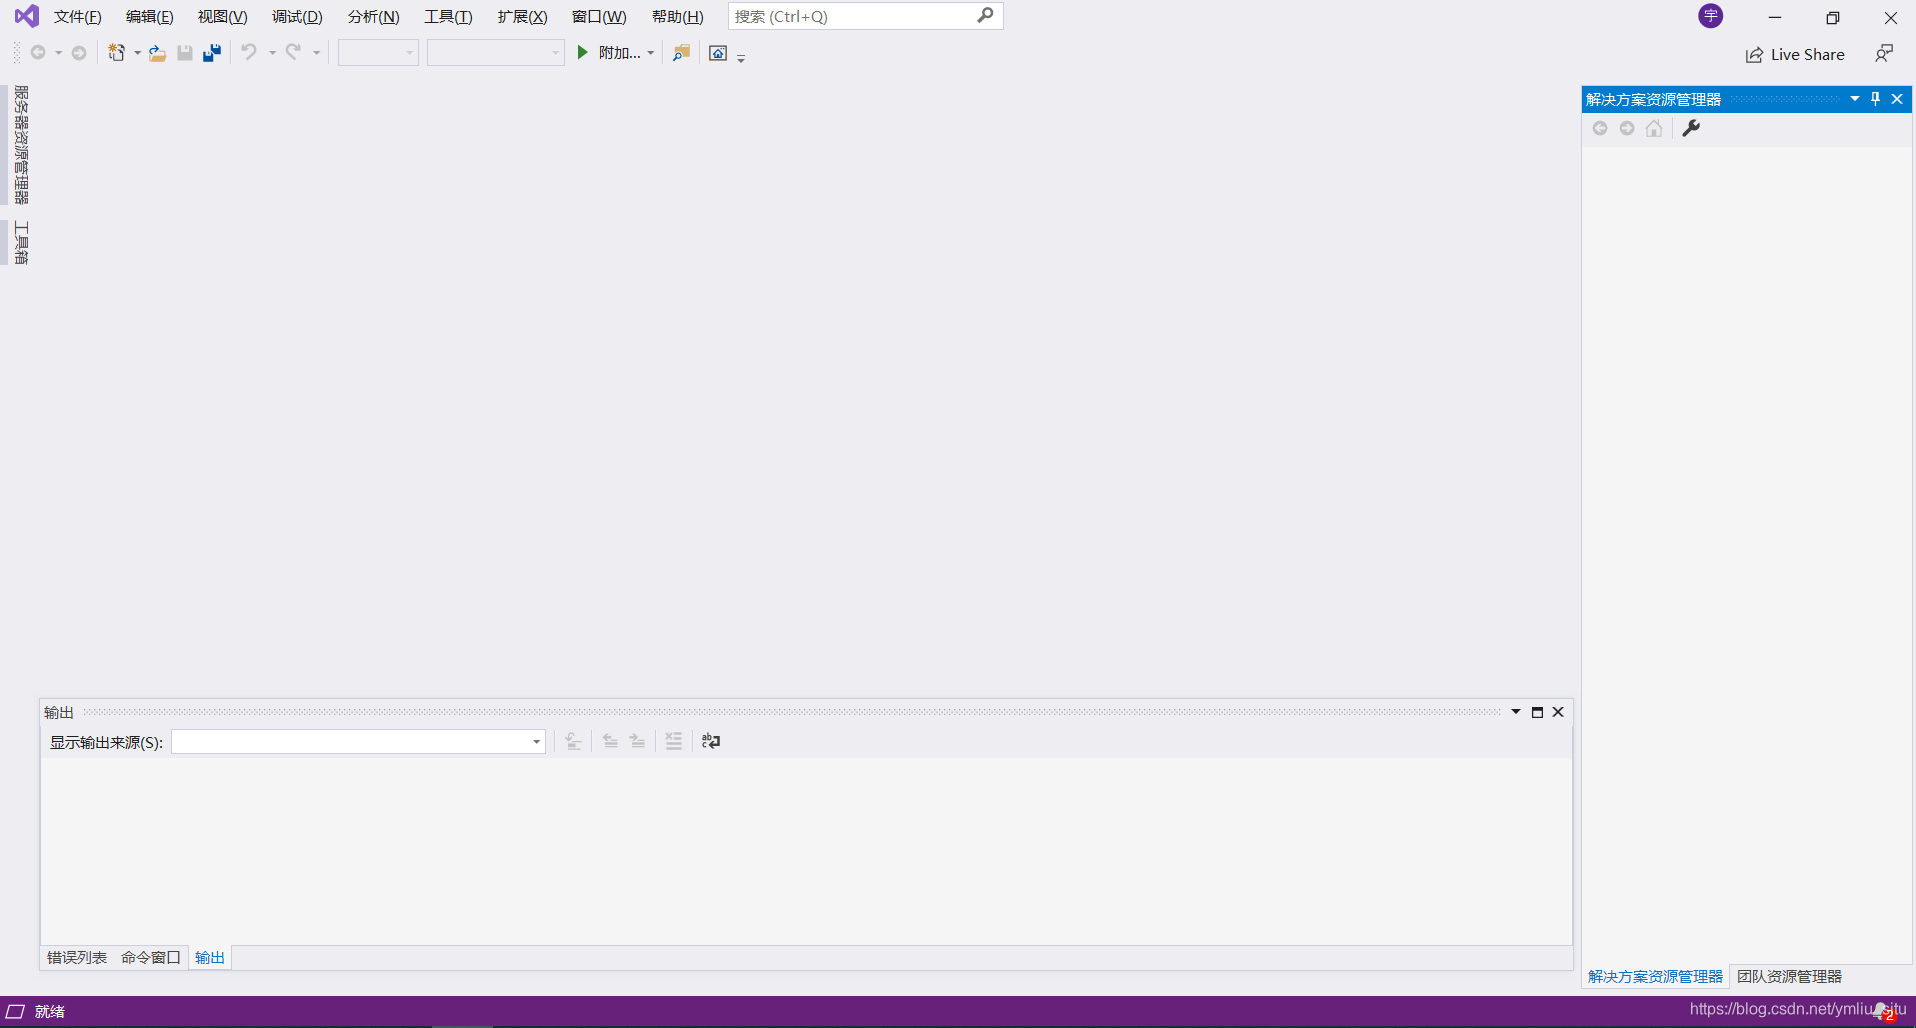Expand the 附加... dropdown arrow
This screenshot has height=1028, width=1916.
[x=651, y=53]
